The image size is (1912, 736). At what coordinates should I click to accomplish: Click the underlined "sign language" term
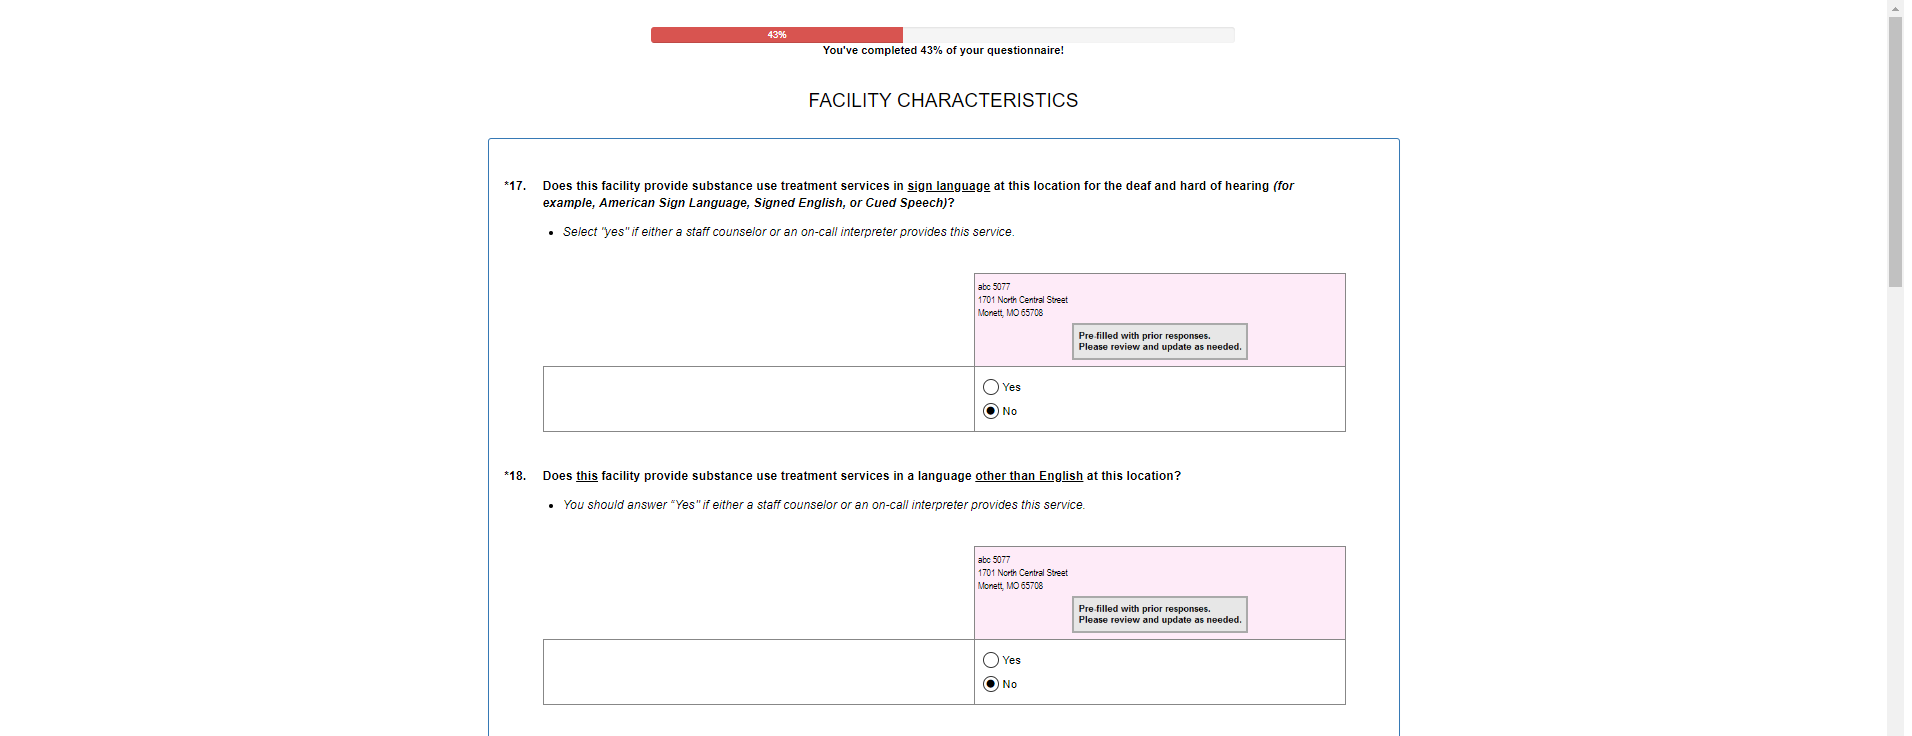point(948,186)
